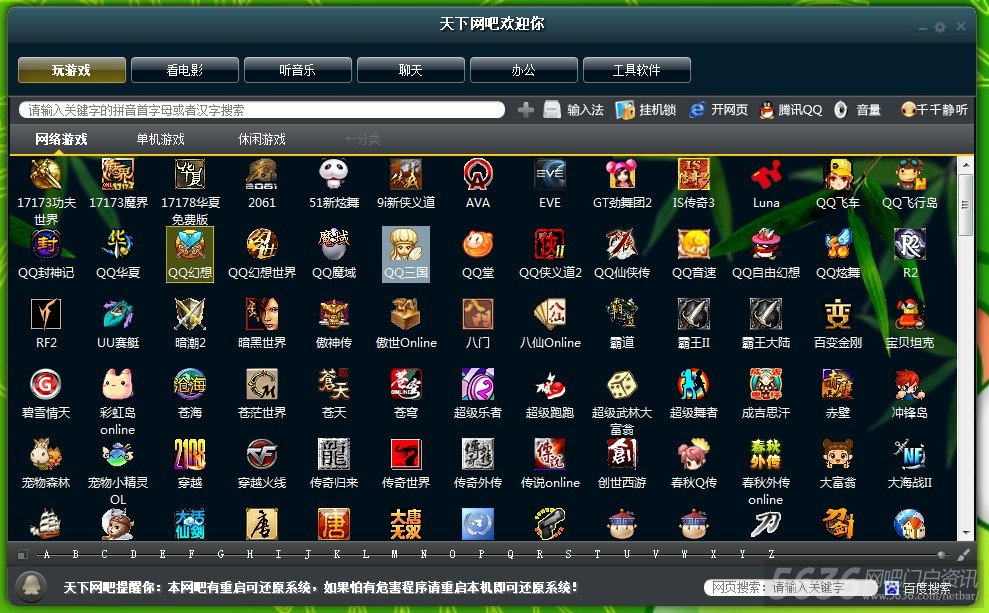Filter games by letter A
The height and width of the screenshot is (613, 989).
click(47, 554)
